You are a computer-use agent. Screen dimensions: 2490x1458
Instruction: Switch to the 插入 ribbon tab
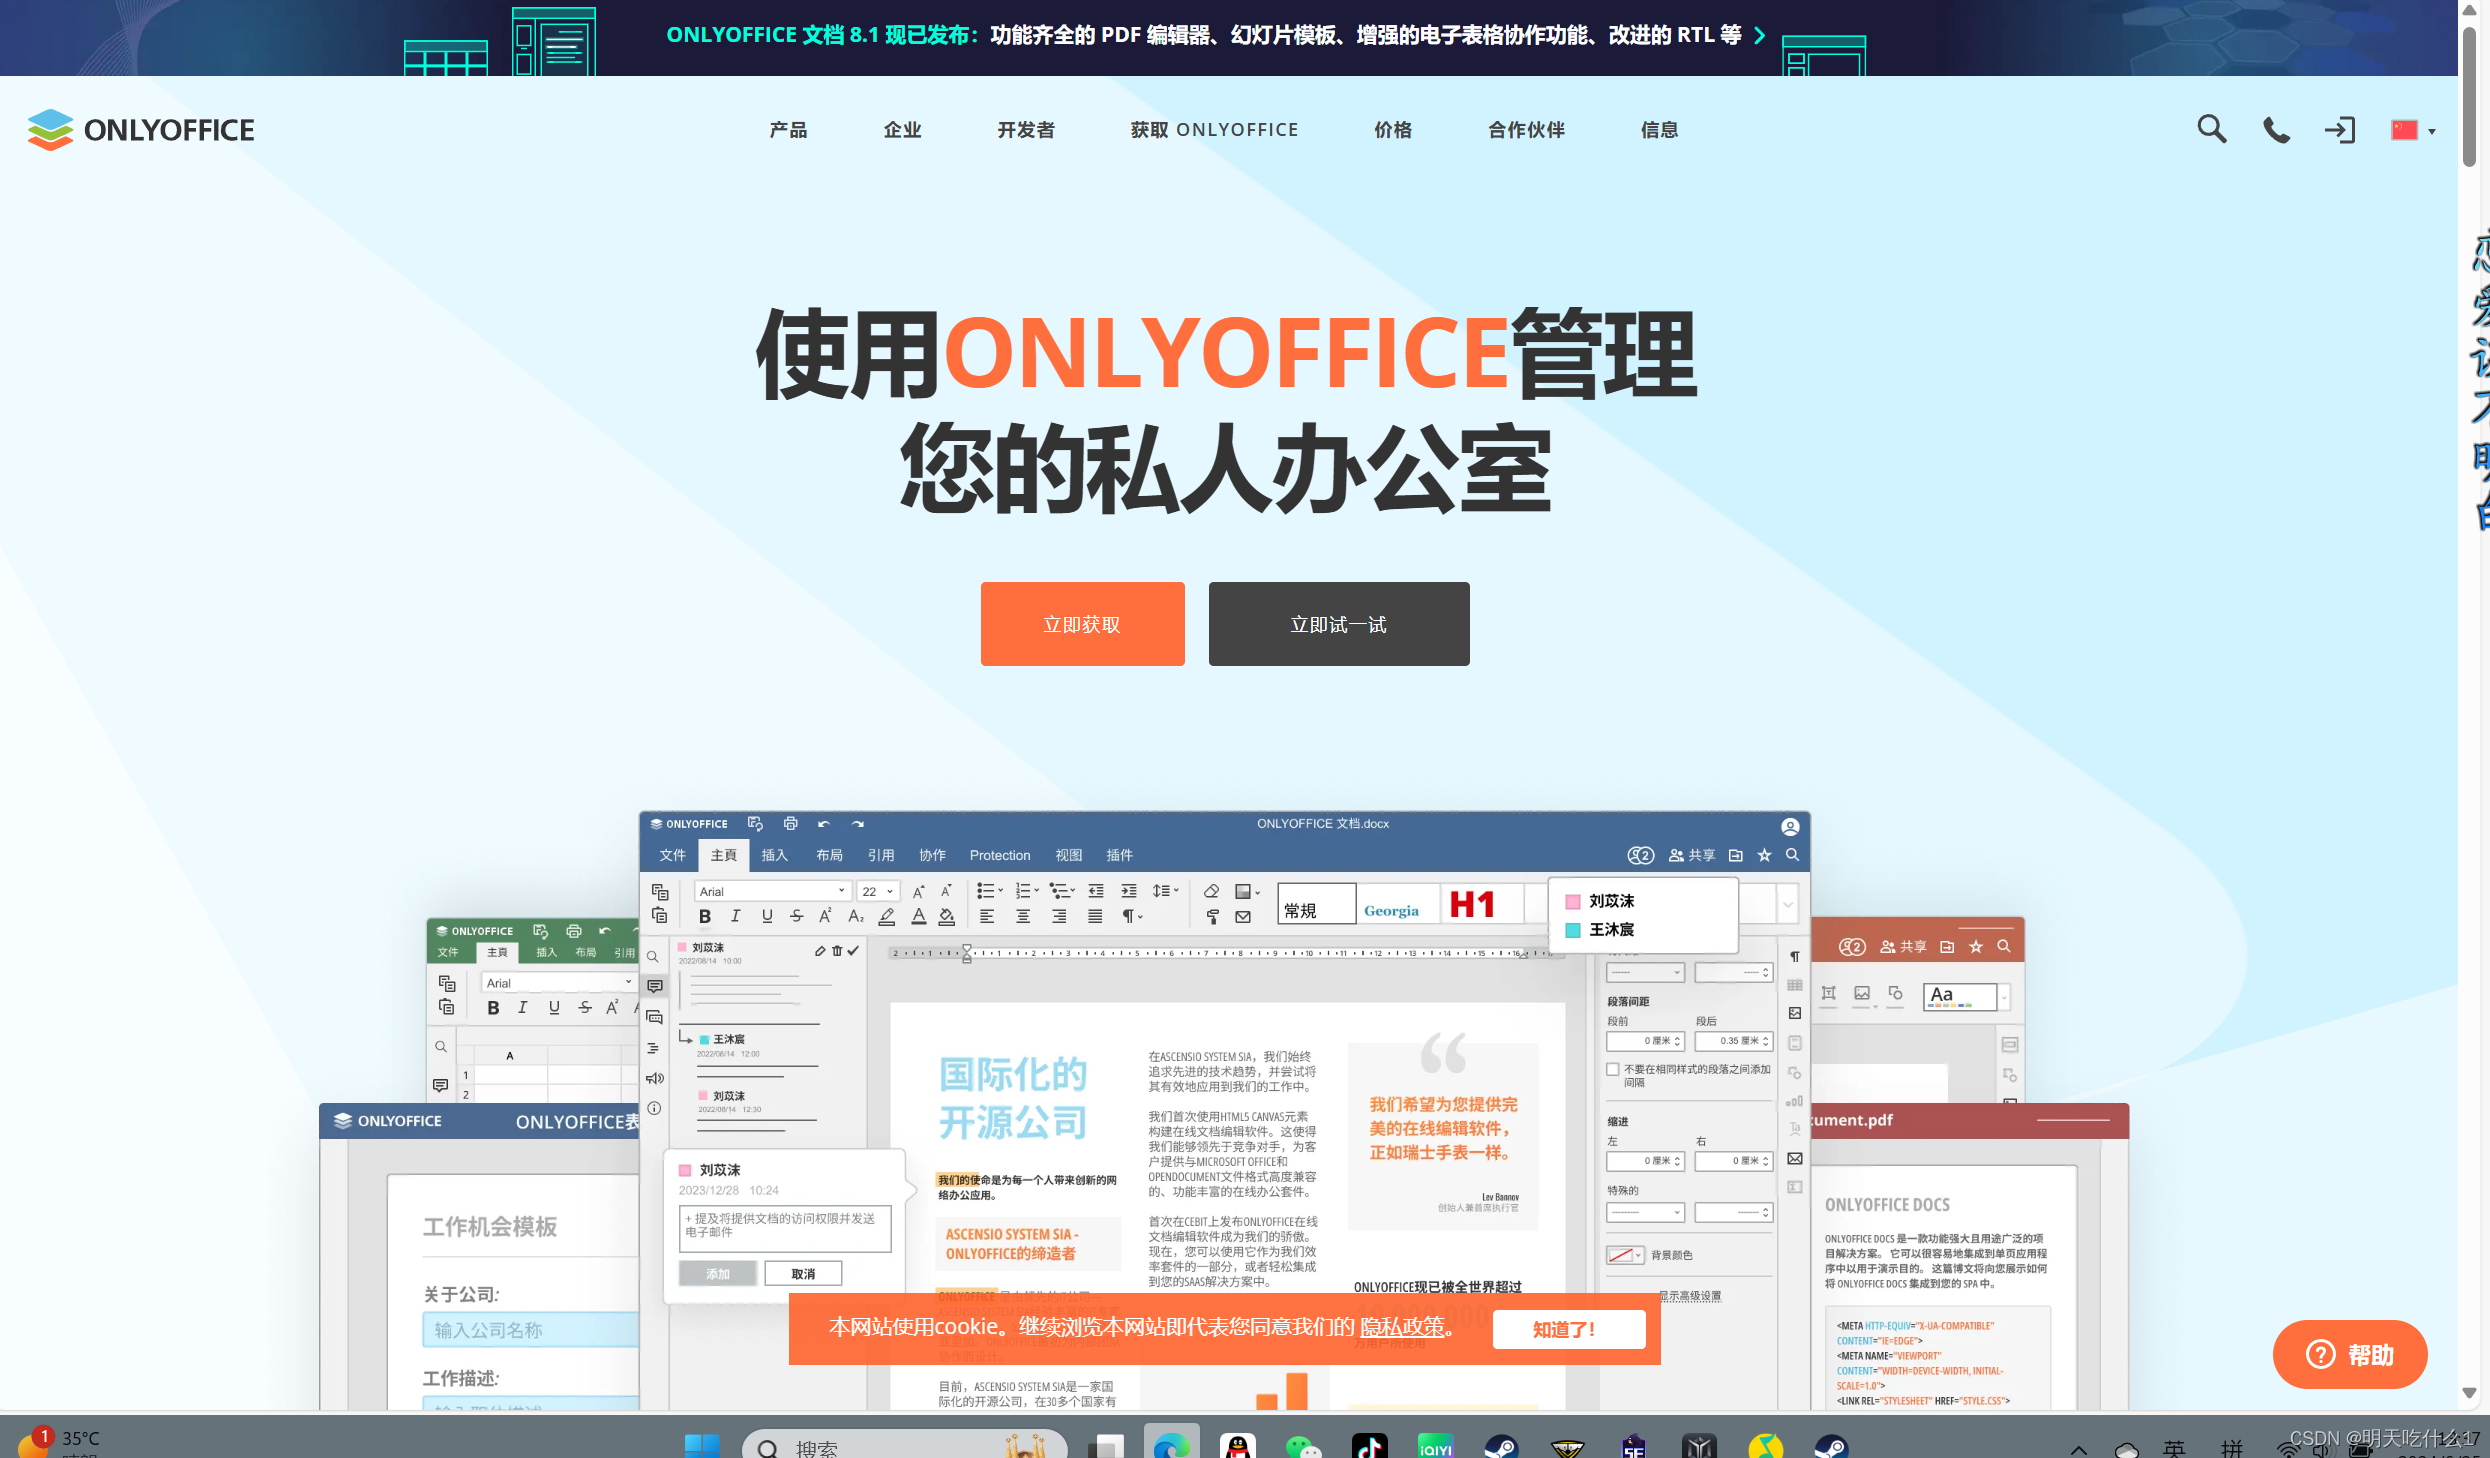click(x=775, y=855)
